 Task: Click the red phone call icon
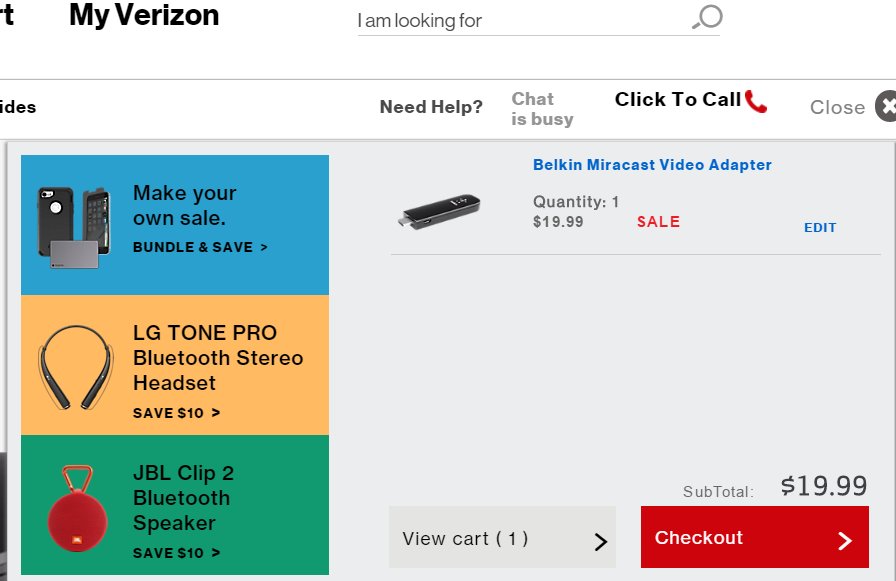pos(755,101)
